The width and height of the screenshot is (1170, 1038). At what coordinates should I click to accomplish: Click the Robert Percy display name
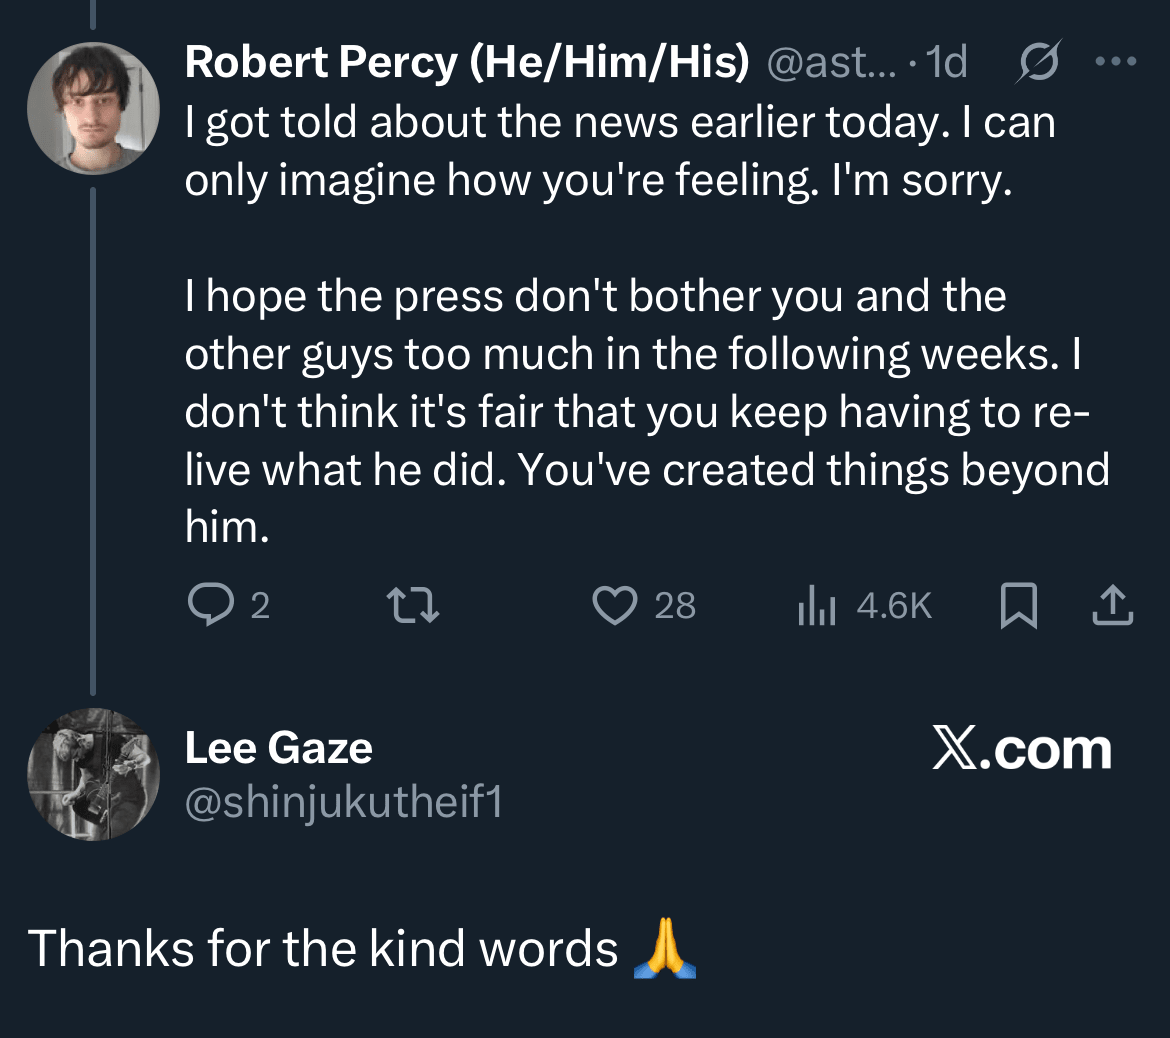(466, 63)
